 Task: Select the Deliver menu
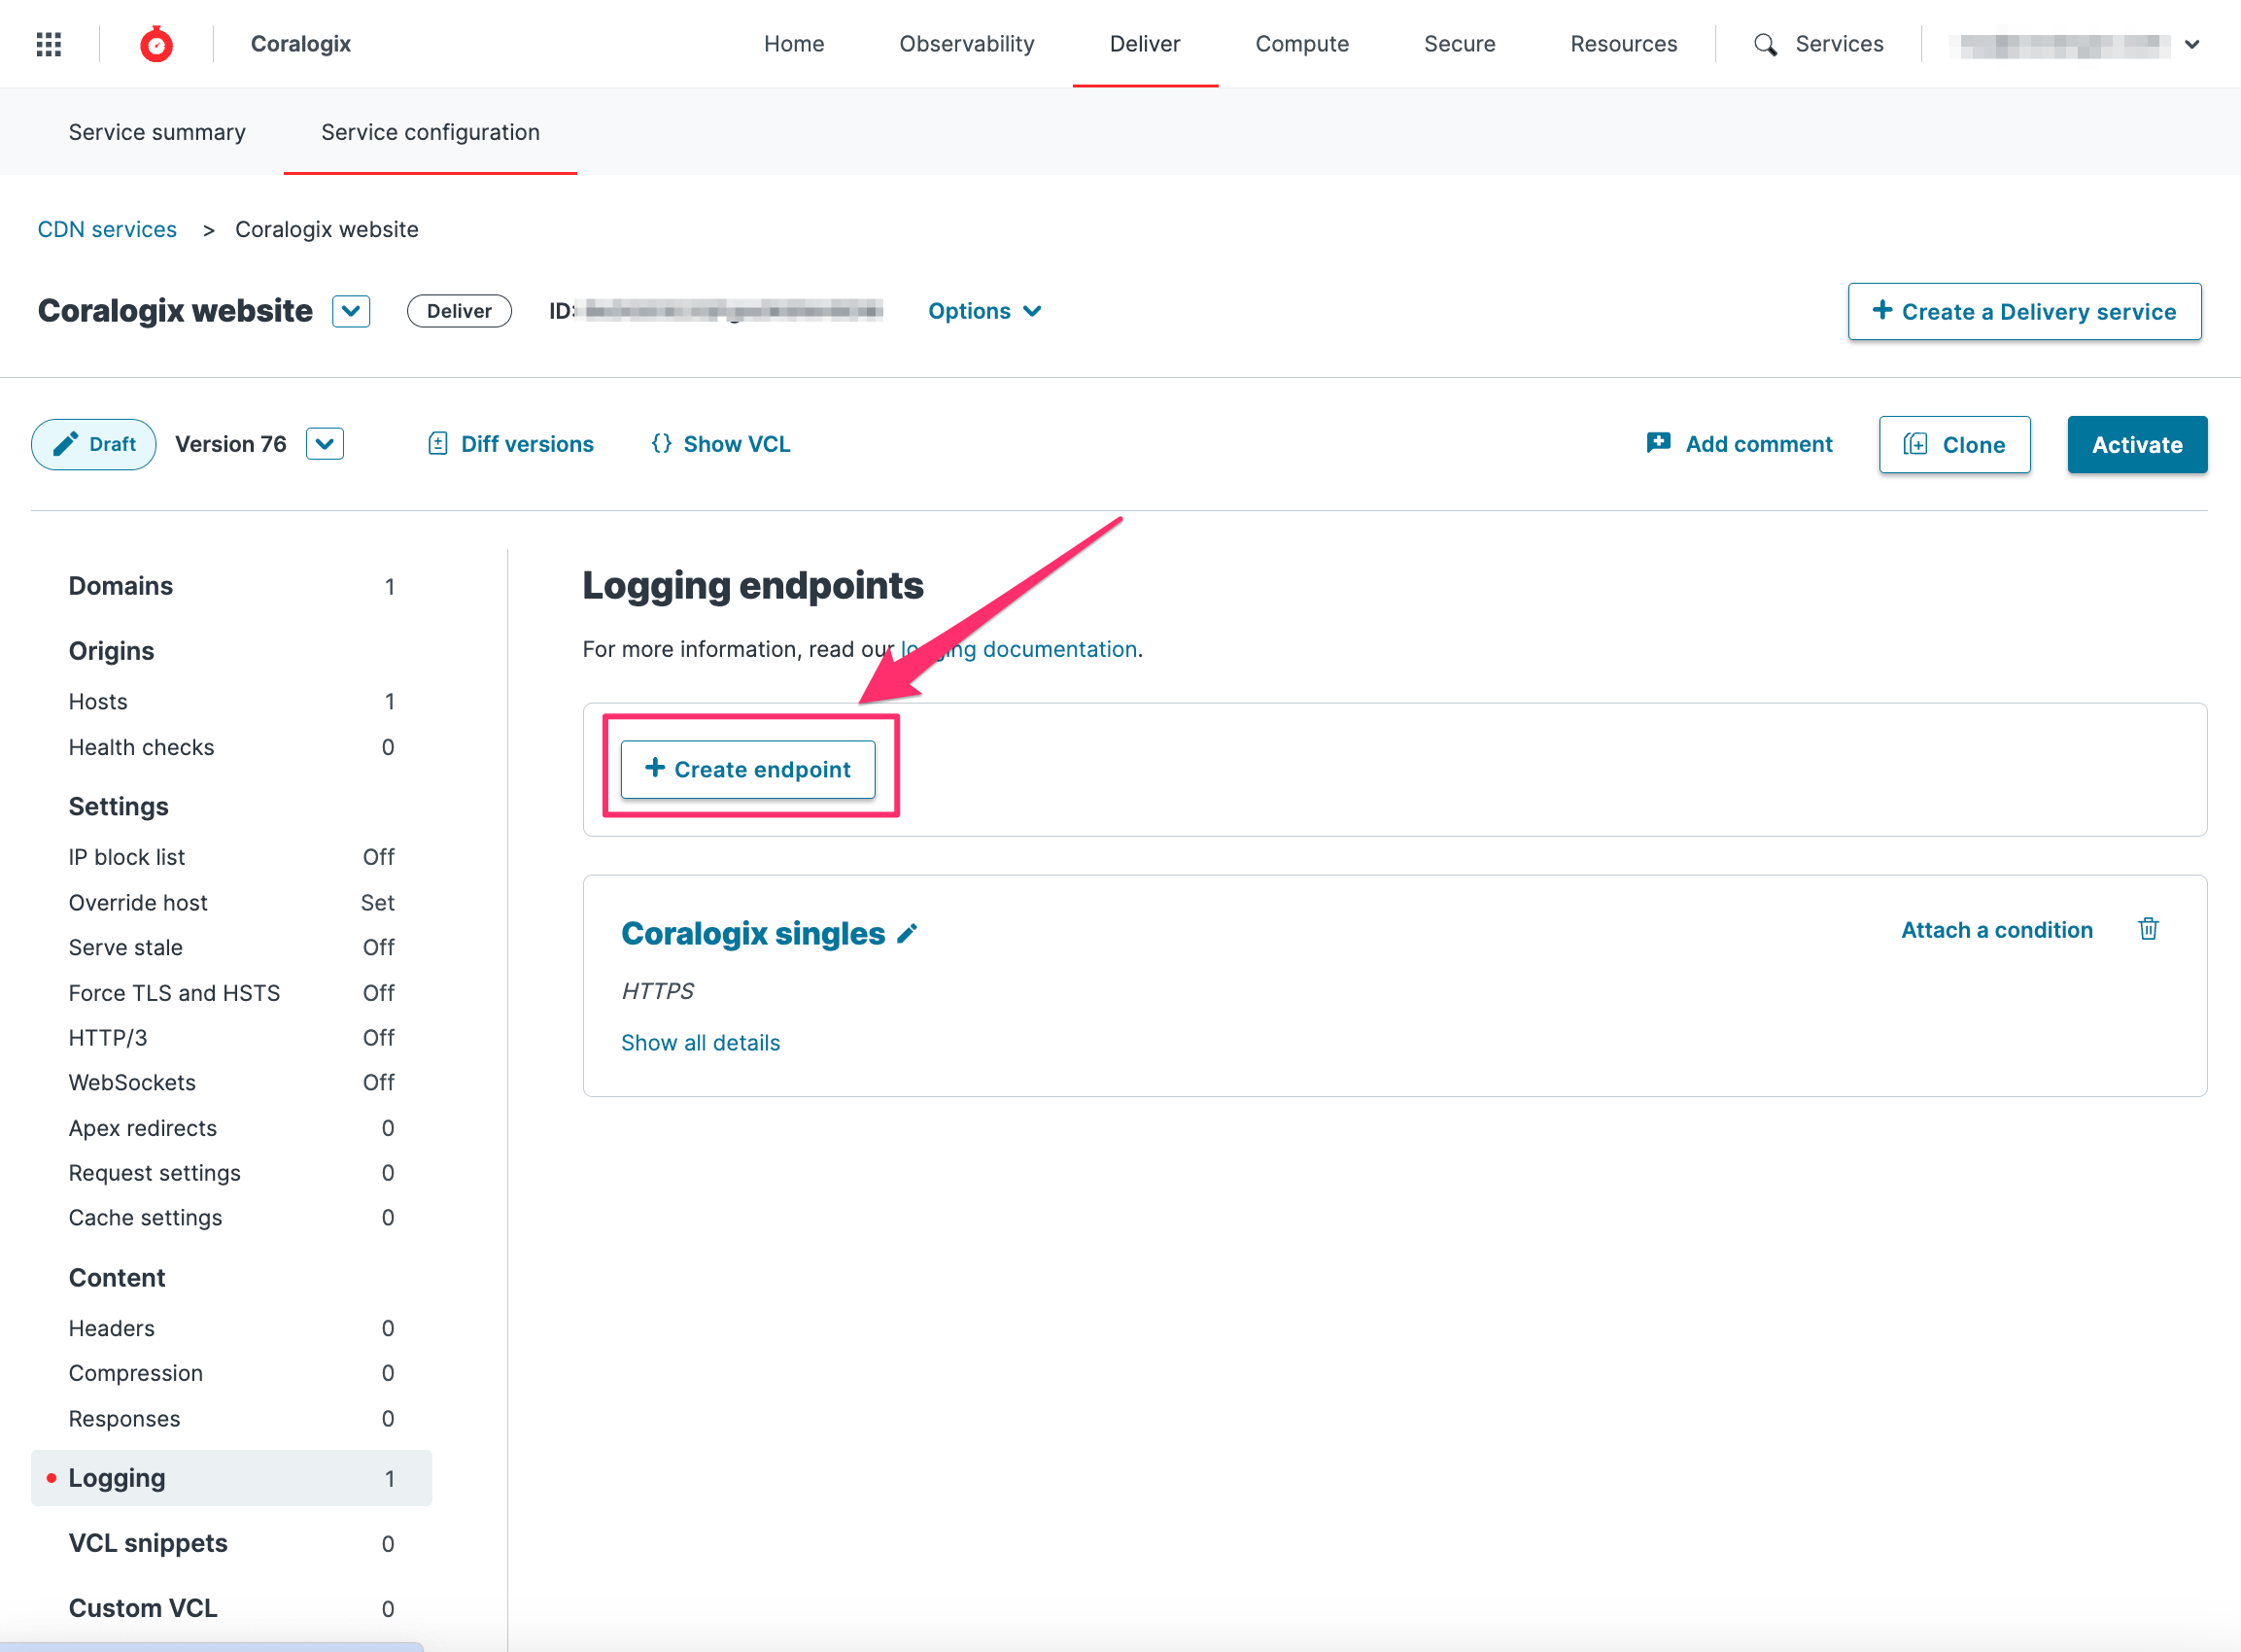pos(1145,44)
